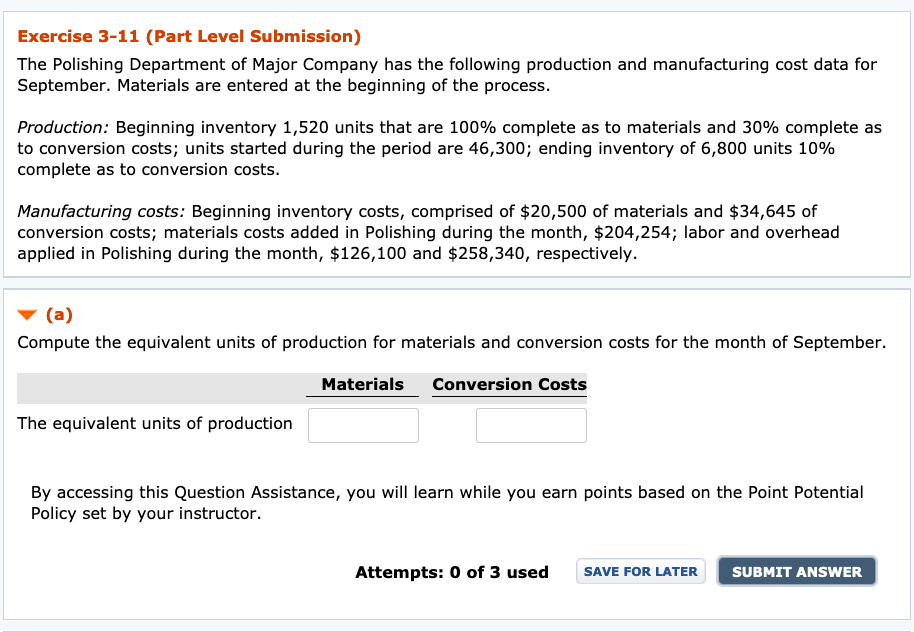The width and height of the screenshot is (914, 632).
Task: Click the Materials equivalent units input box
Action: tap(363, 425)
